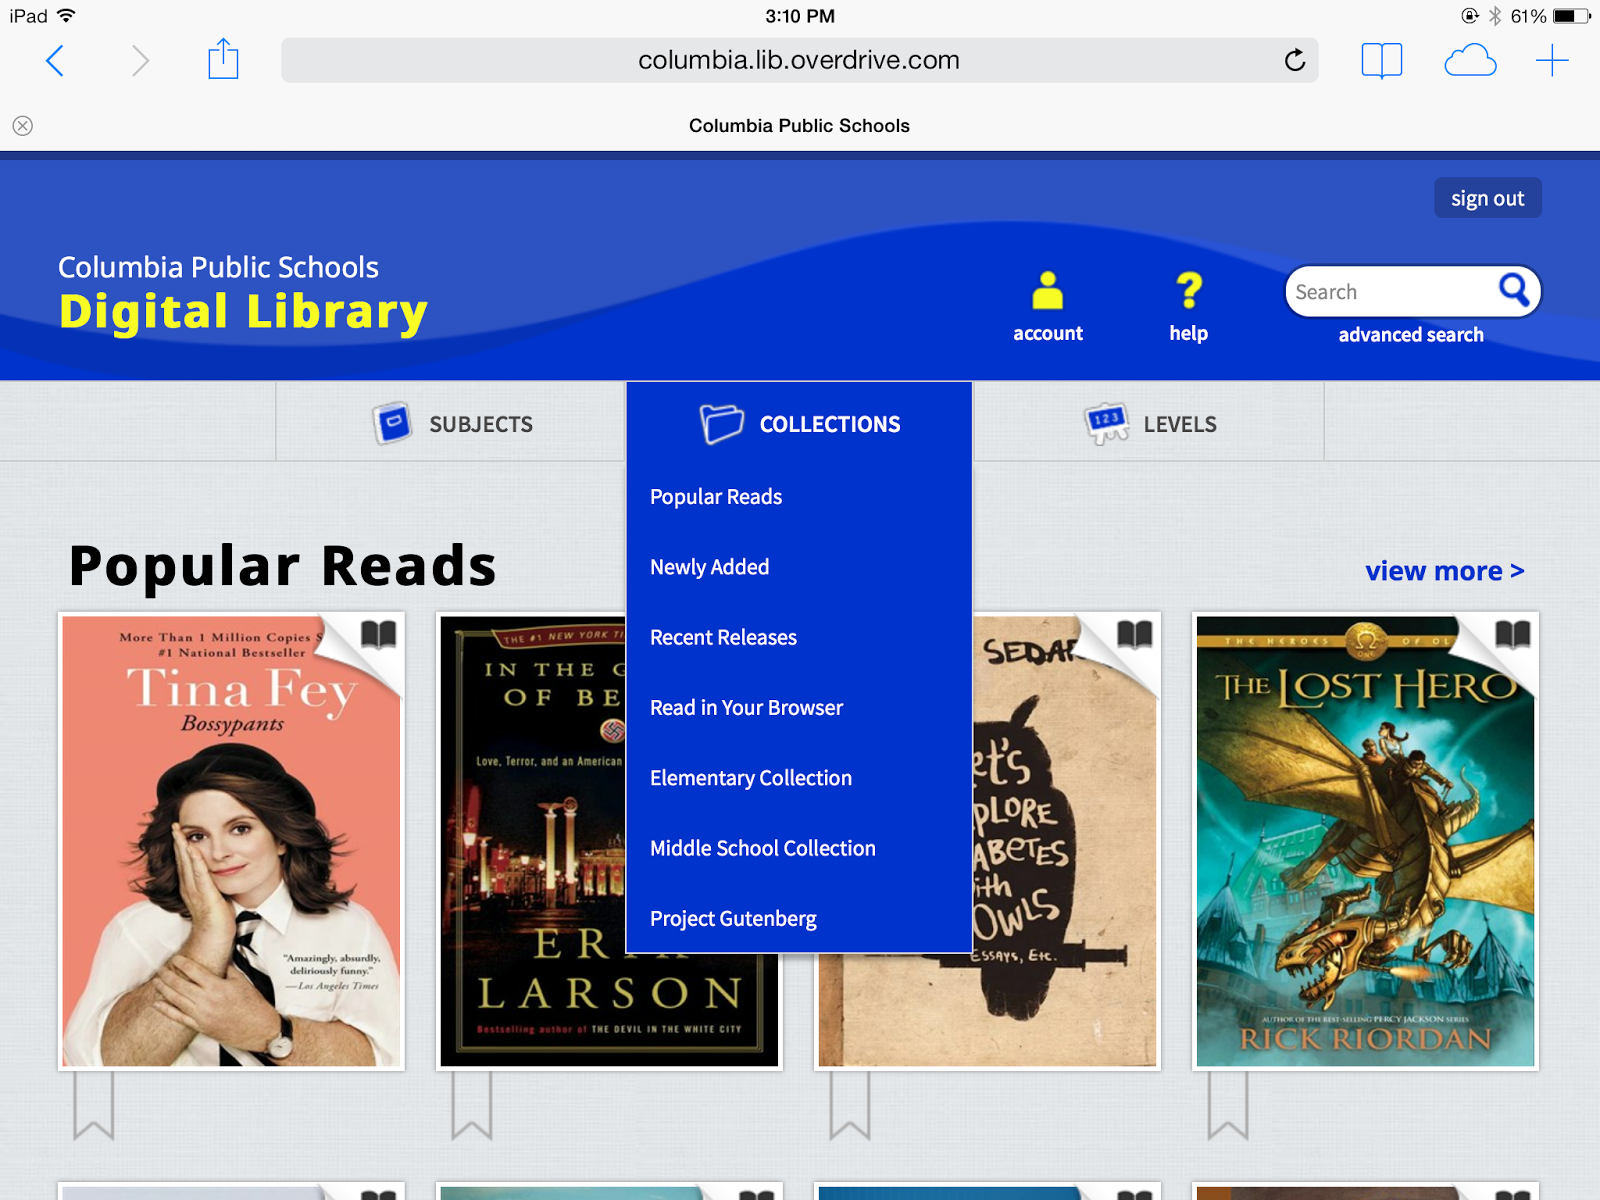Click the Collections folder icon
The image size is (1600, 1200).
721,424
